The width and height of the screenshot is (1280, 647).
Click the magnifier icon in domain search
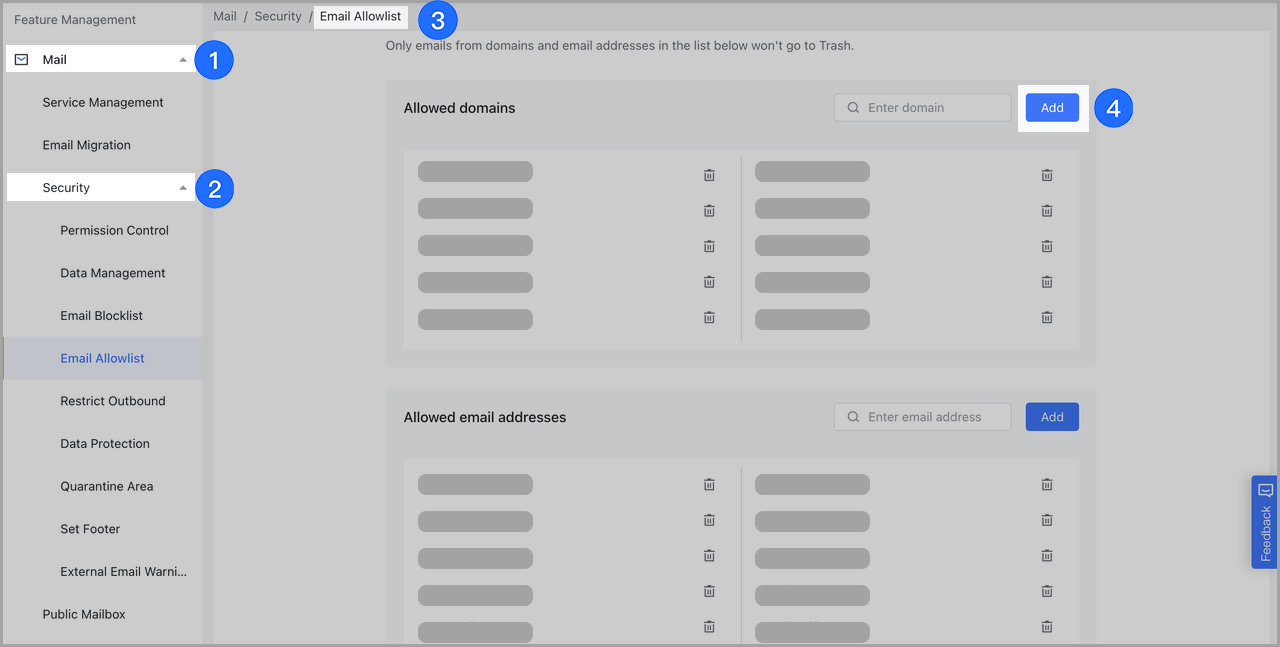tap(853, 108)
